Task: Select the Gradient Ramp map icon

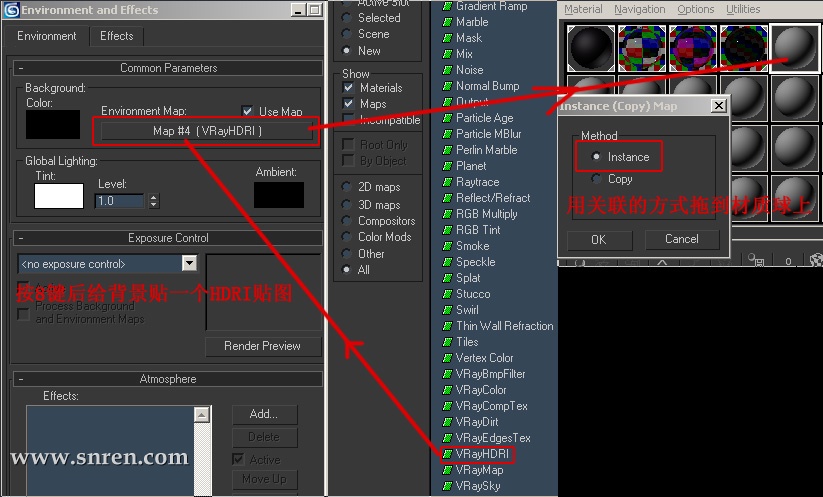Action: coord(447,6)
